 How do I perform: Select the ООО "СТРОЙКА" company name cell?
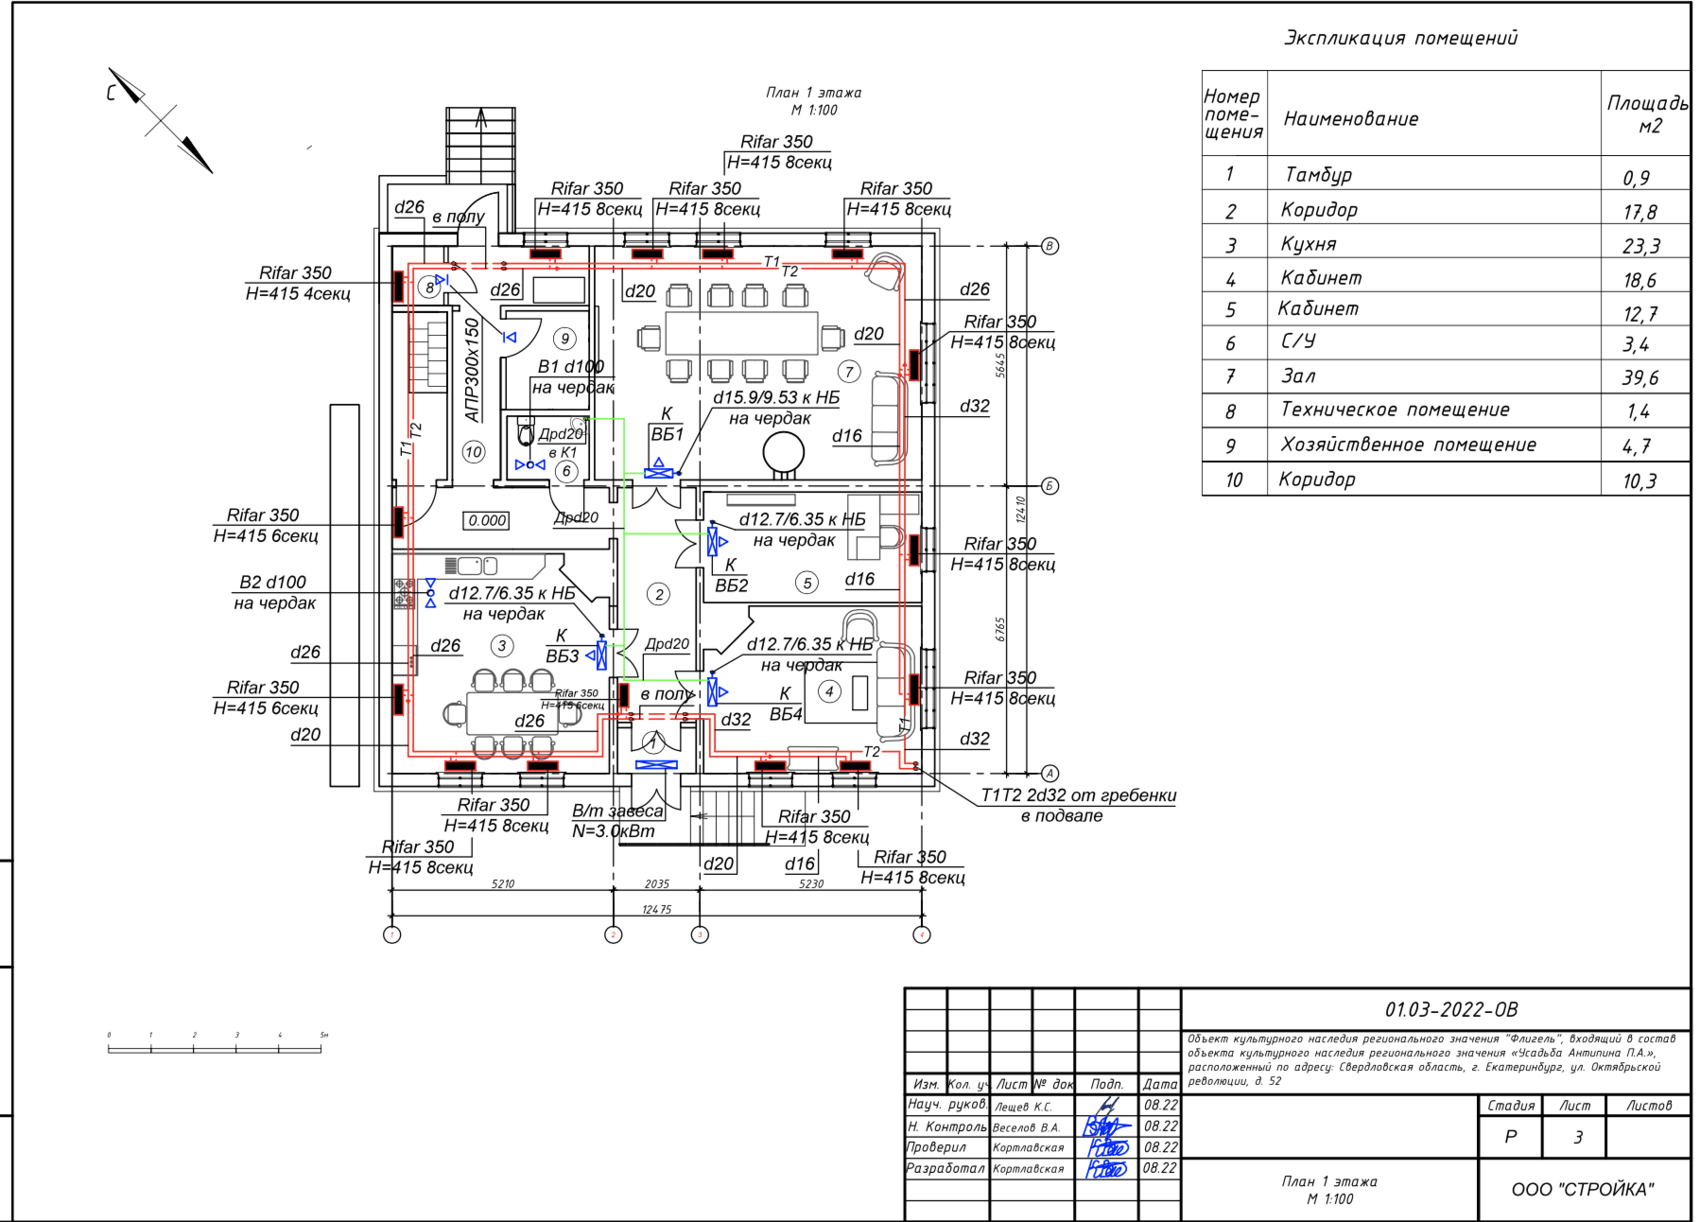click(x=1582, y=1189)
